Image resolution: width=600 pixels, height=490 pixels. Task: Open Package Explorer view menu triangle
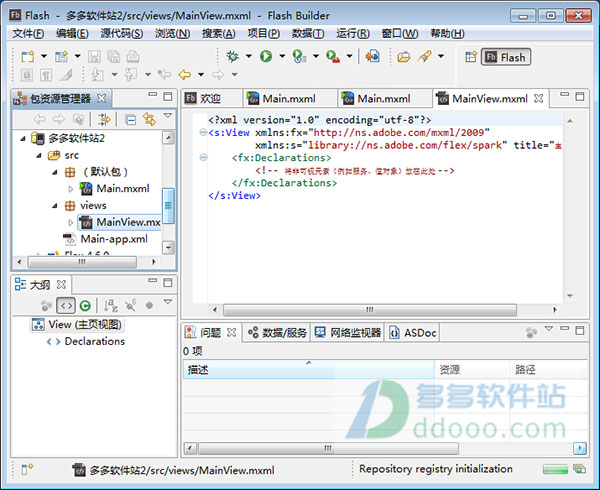pos(168,115)
